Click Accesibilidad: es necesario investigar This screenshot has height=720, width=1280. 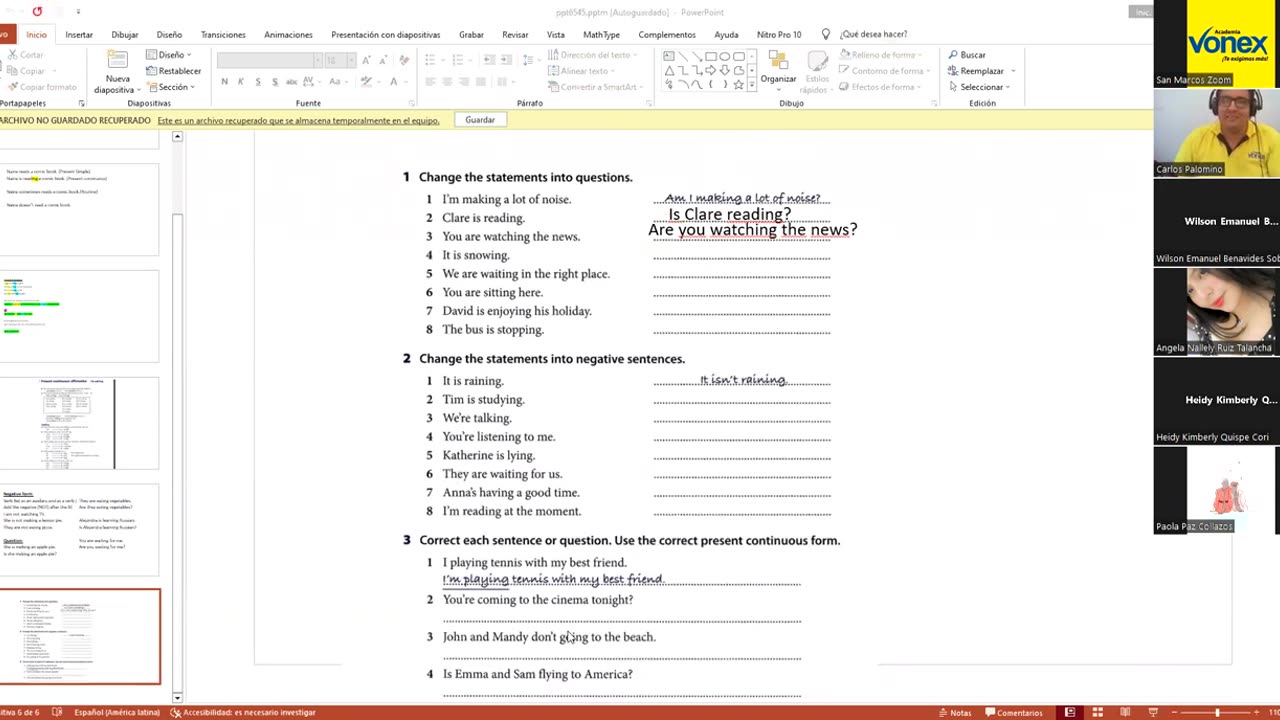(x=243, y=712)
